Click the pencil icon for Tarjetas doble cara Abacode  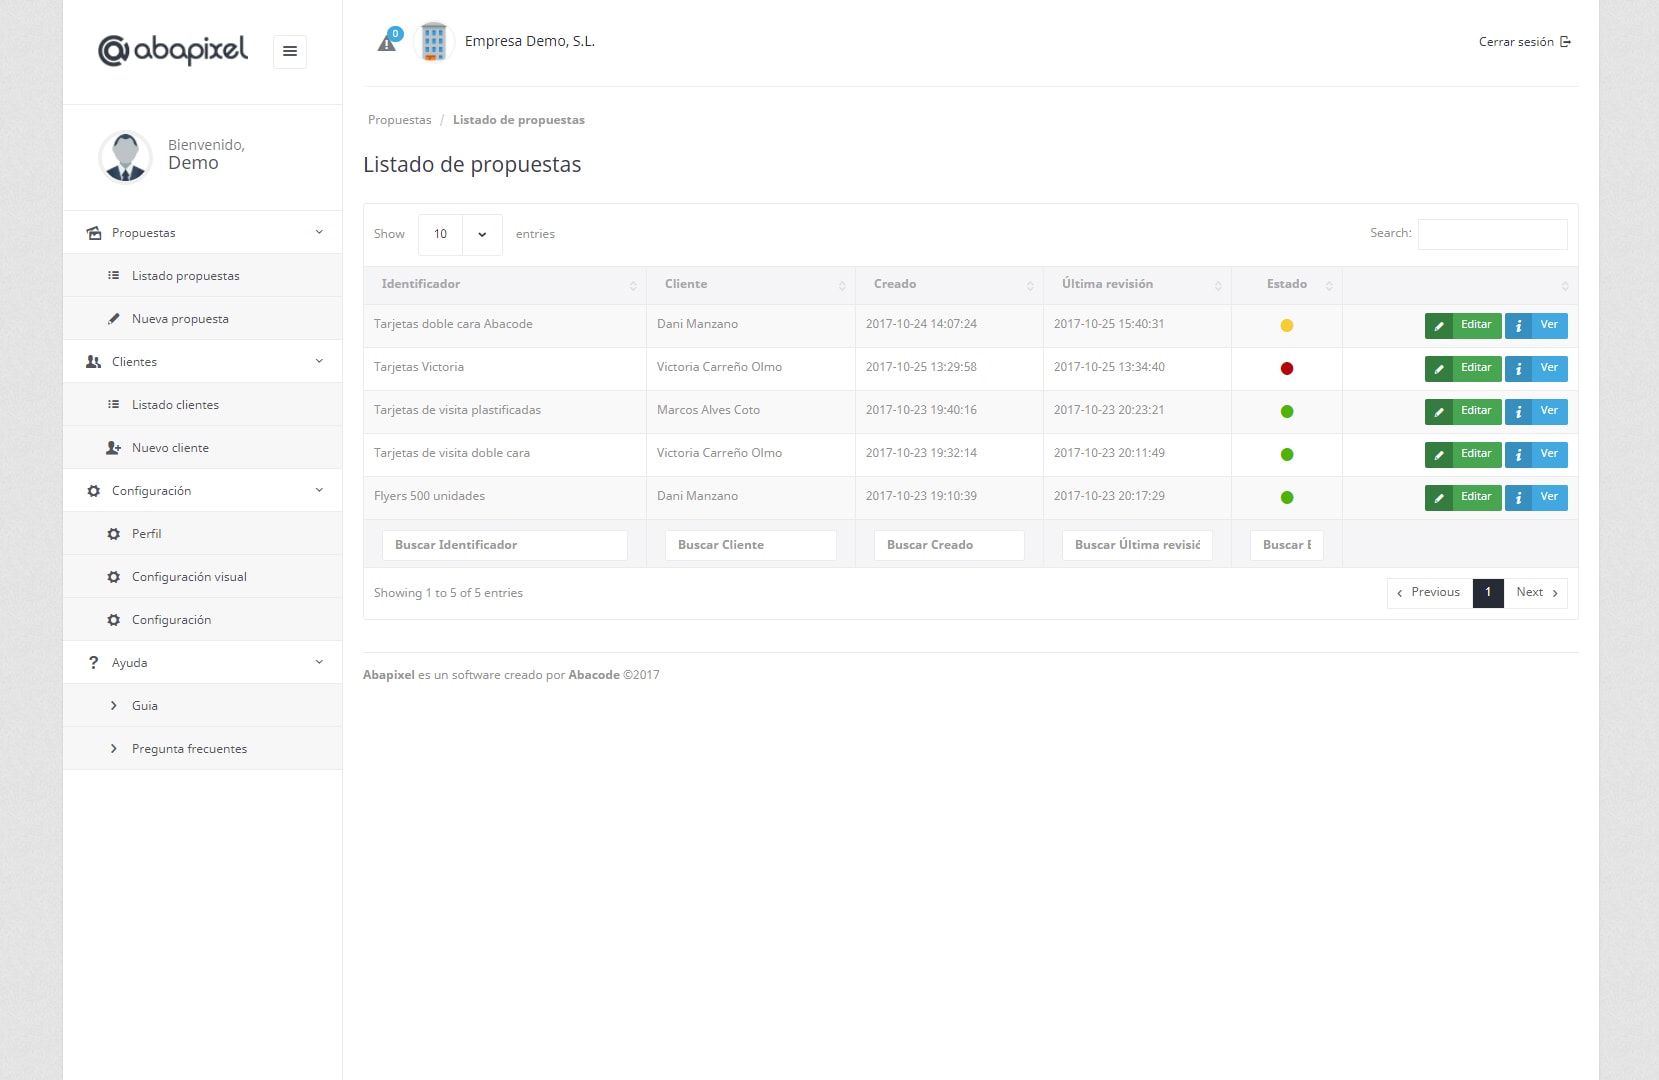coord(1439,326)
